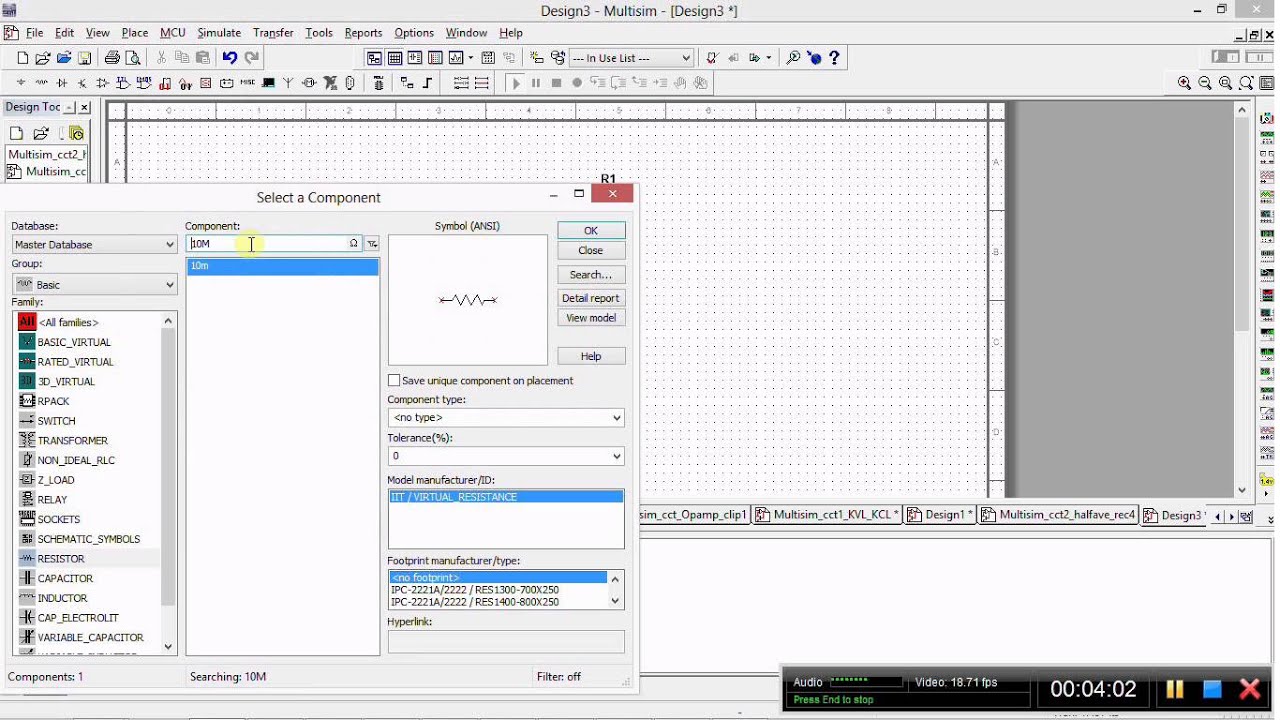The width and height of the screenshot is (1280, 720).
Task: Click the question-mark Help toolbar icon
Action: pyautogui.click(x=834, y=58)
